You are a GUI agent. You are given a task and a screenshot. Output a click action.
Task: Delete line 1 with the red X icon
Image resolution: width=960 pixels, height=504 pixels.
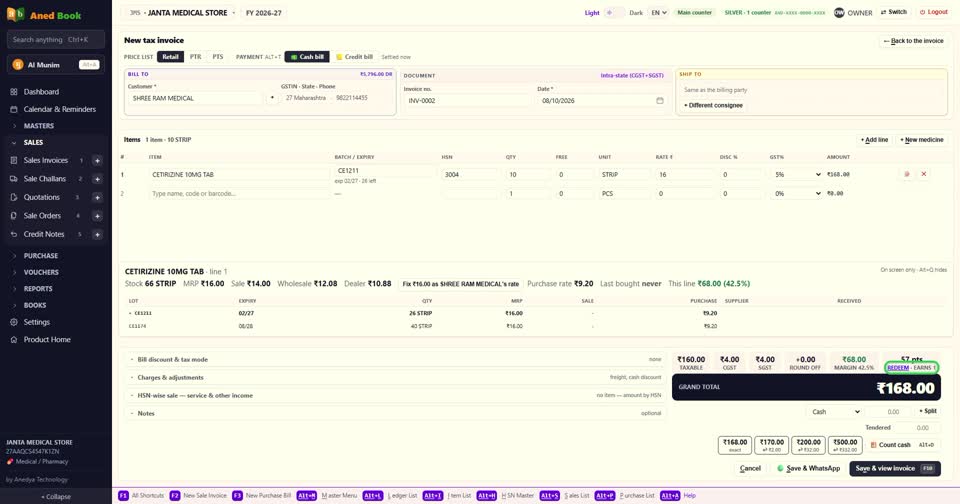(x=924, y=175)
